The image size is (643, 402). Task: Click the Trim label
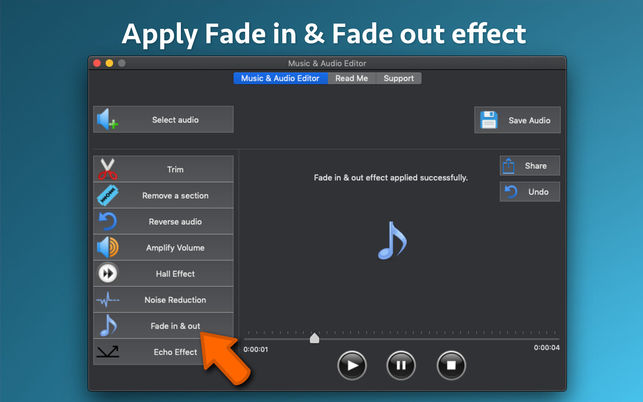pyautogui.click(x=175, y=169)
